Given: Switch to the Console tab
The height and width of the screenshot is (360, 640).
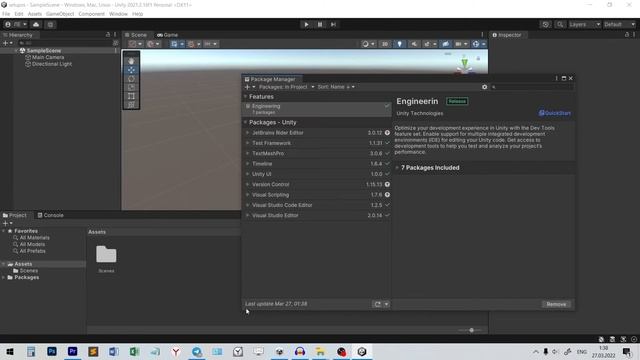Looking at the screenshot, I should coord(50,215).
